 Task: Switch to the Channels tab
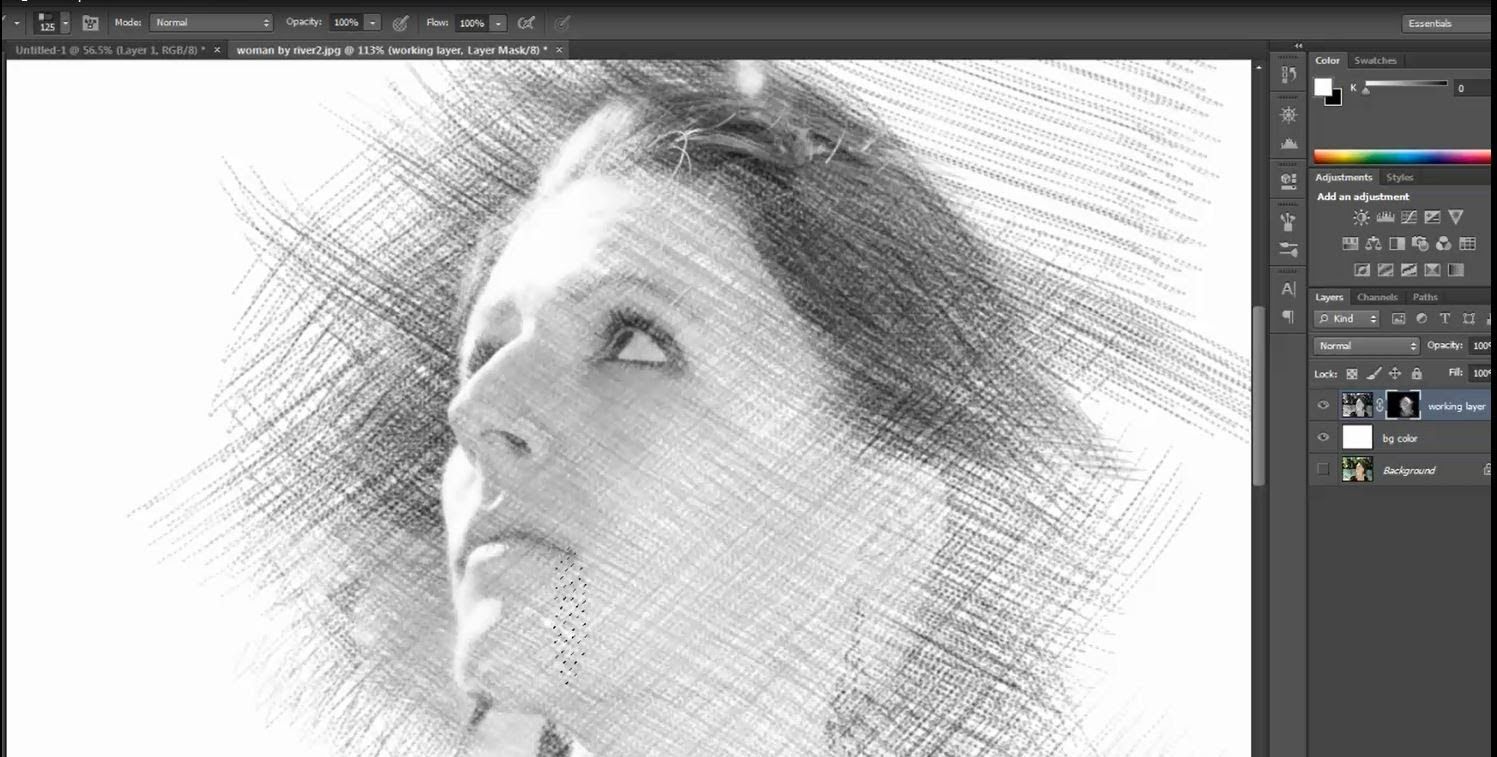1377,297
